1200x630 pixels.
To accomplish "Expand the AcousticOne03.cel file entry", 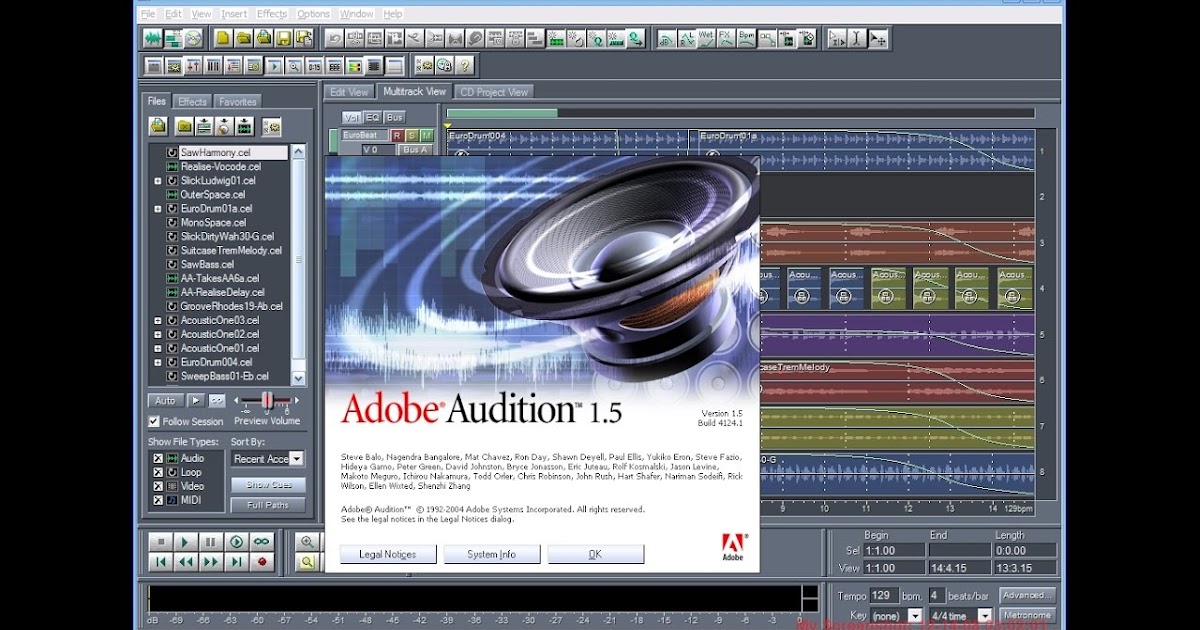I will coord(158,320).
